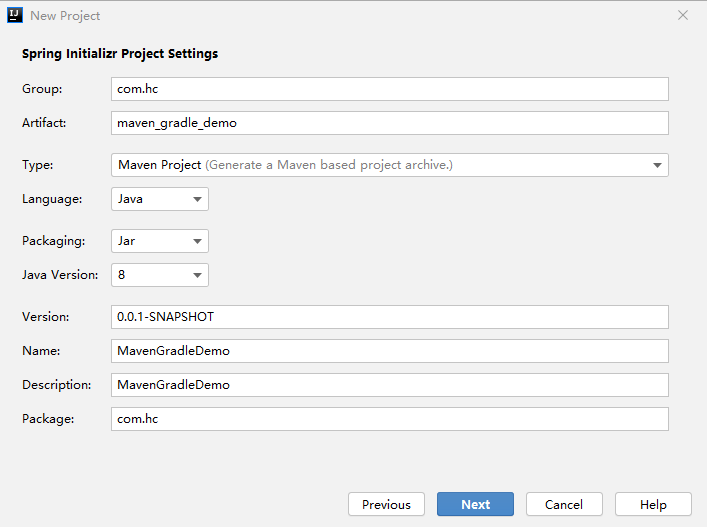This screenshot has width=707, height=527.
Task: Open Help for project settings
Action: pos(653,505)
